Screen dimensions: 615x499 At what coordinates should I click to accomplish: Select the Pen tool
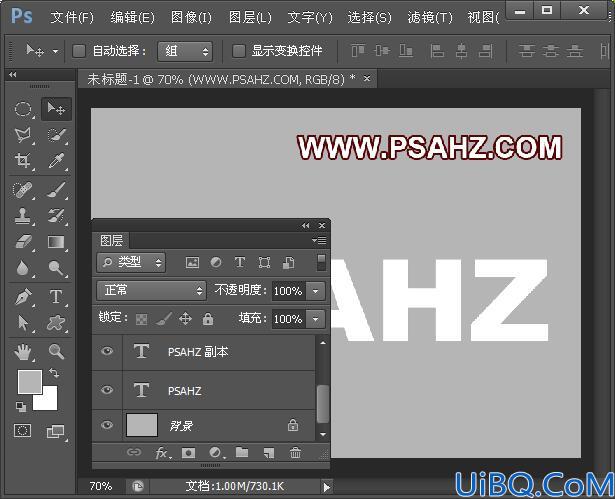pyautogui.click(x=23, y=297)
